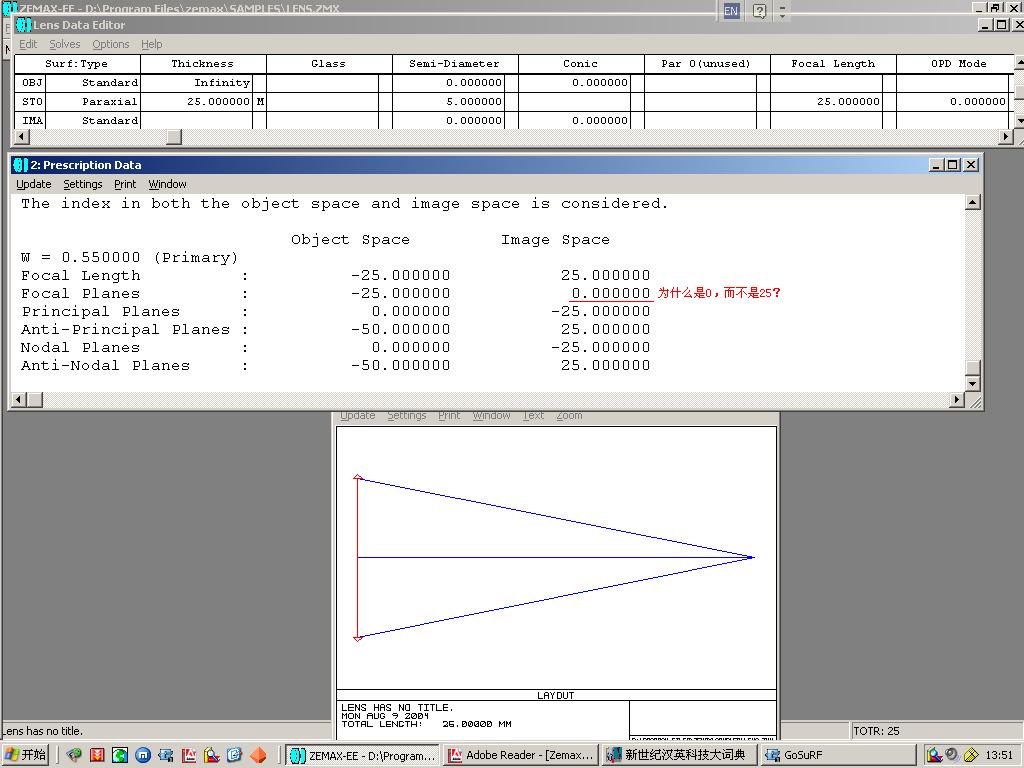
Task: Open the Help menu in Lens Data Editor
Action: tap(152, 44)
